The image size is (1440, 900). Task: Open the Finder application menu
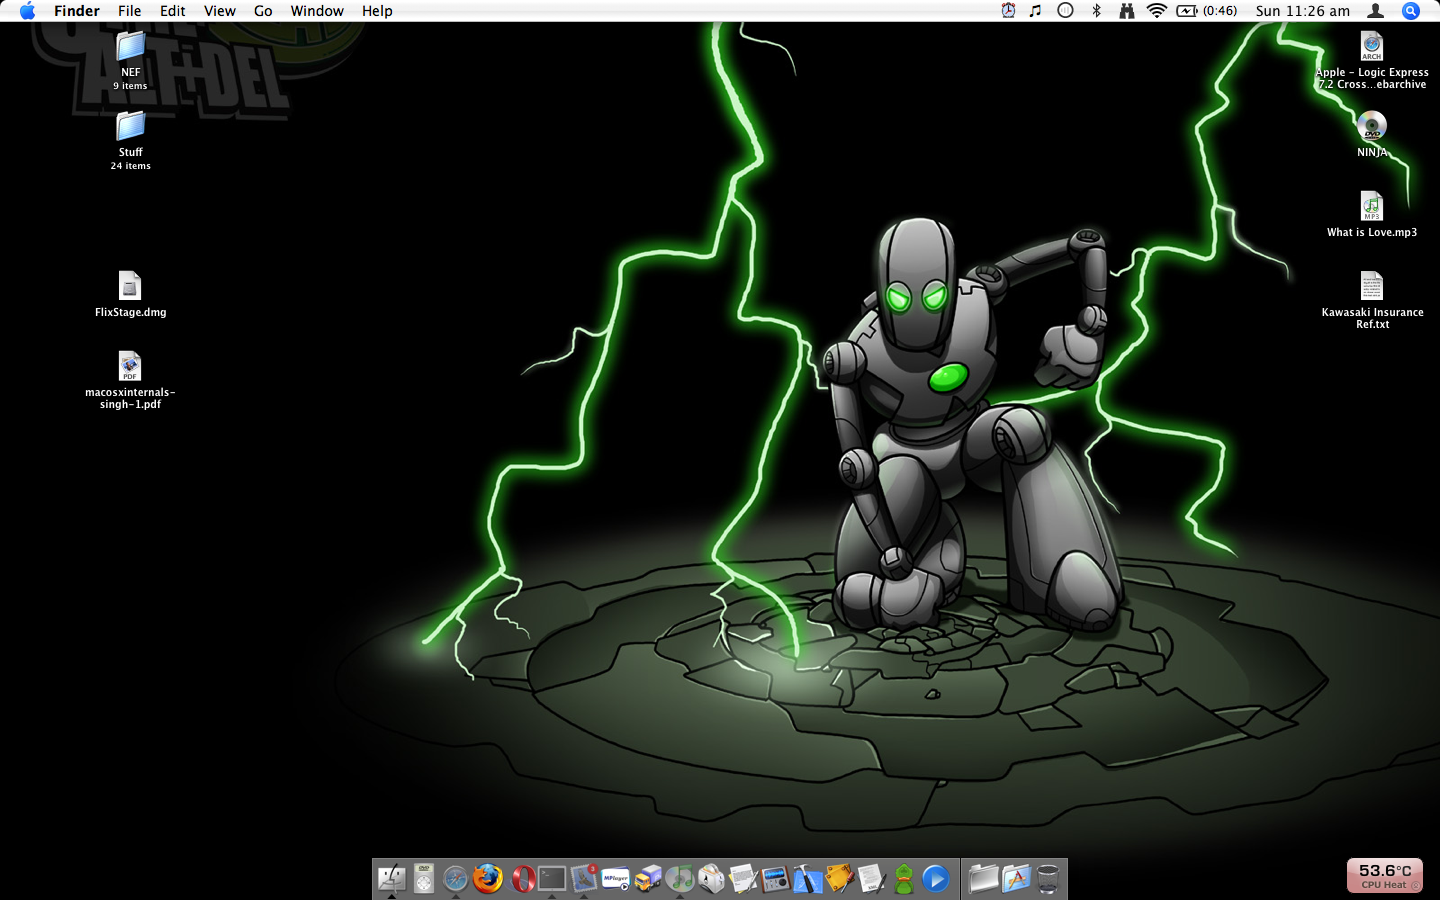[77, 11]
